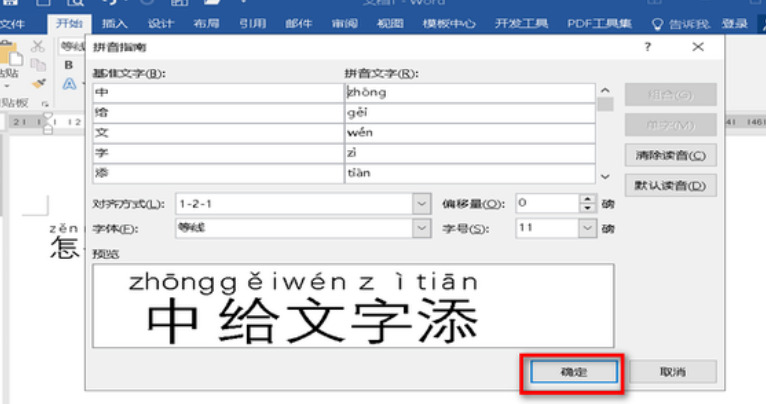This screenshot has width=766, height=404.
Task: Open the 字体 dropdown arrow
Action: pyautogui.click(x=422, y=228)
